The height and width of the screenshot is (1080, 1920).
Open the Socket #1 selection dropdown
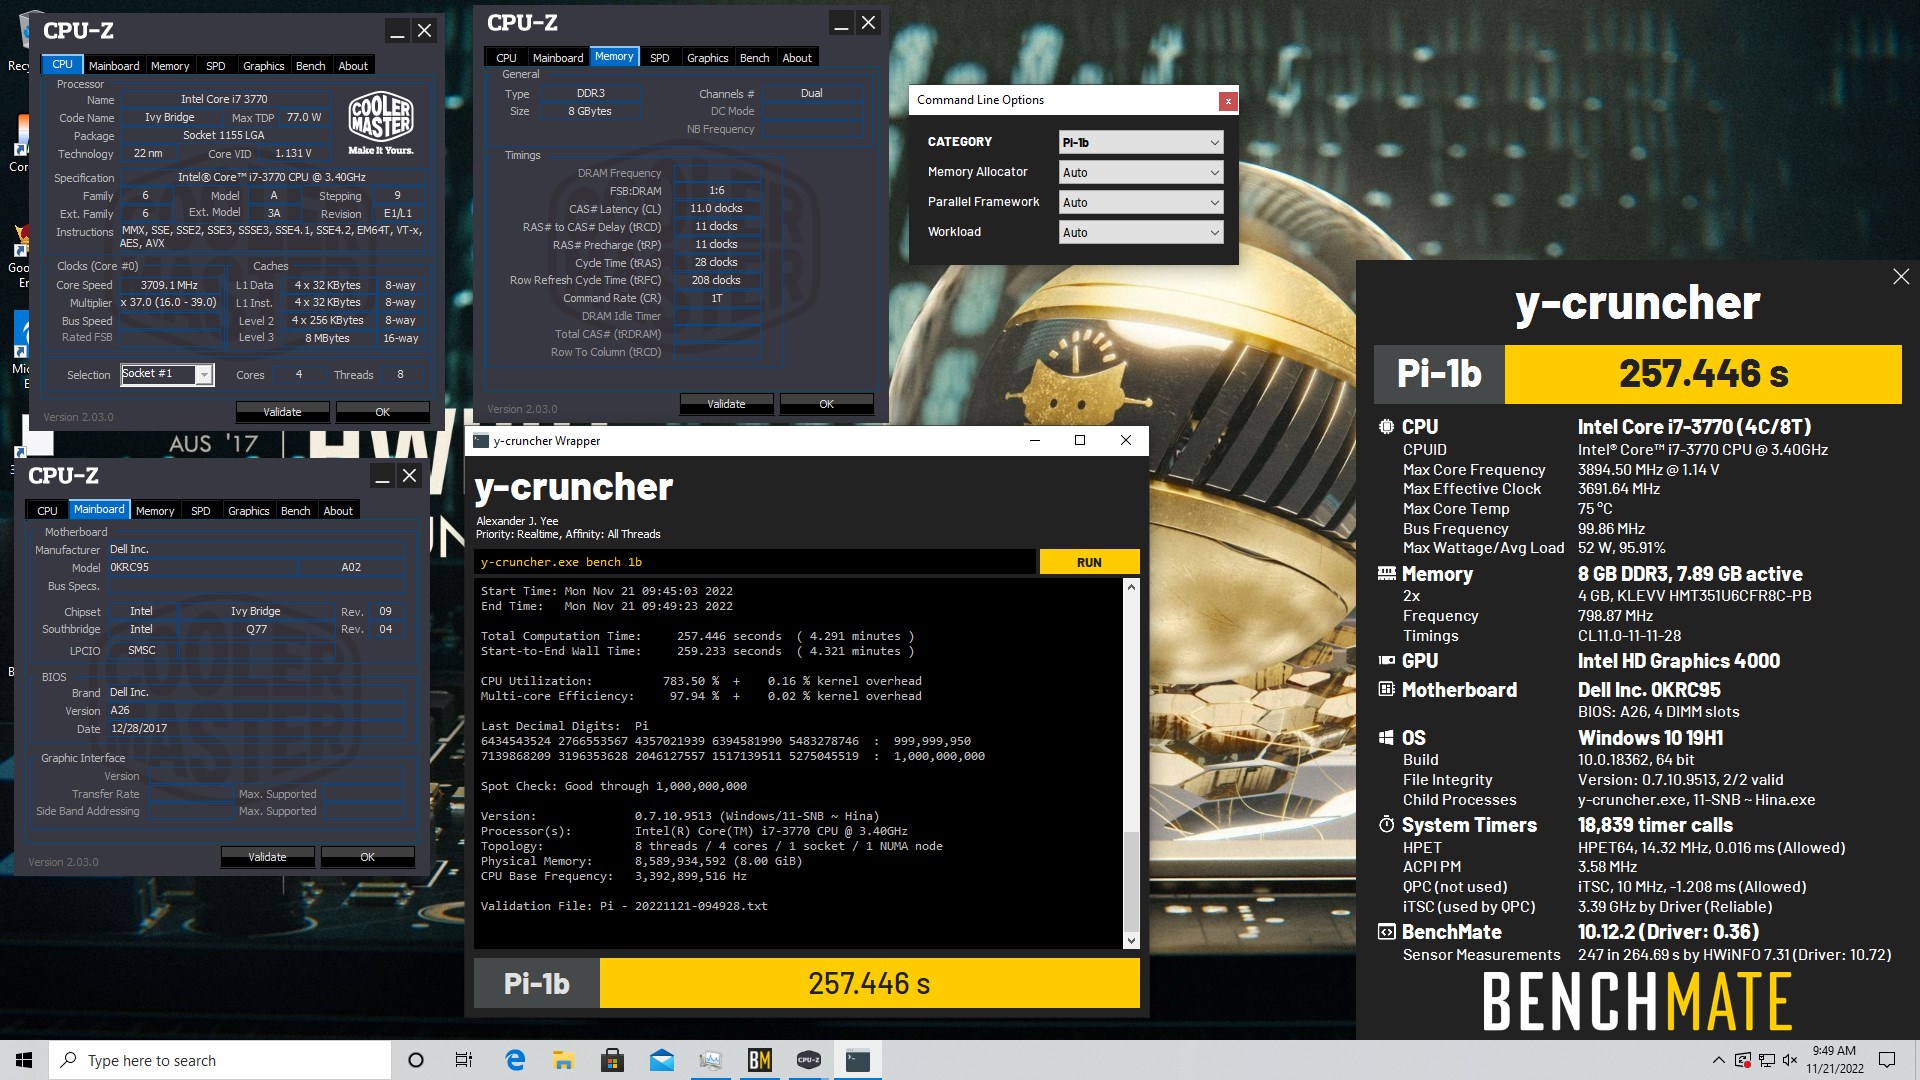coord(167,374)
